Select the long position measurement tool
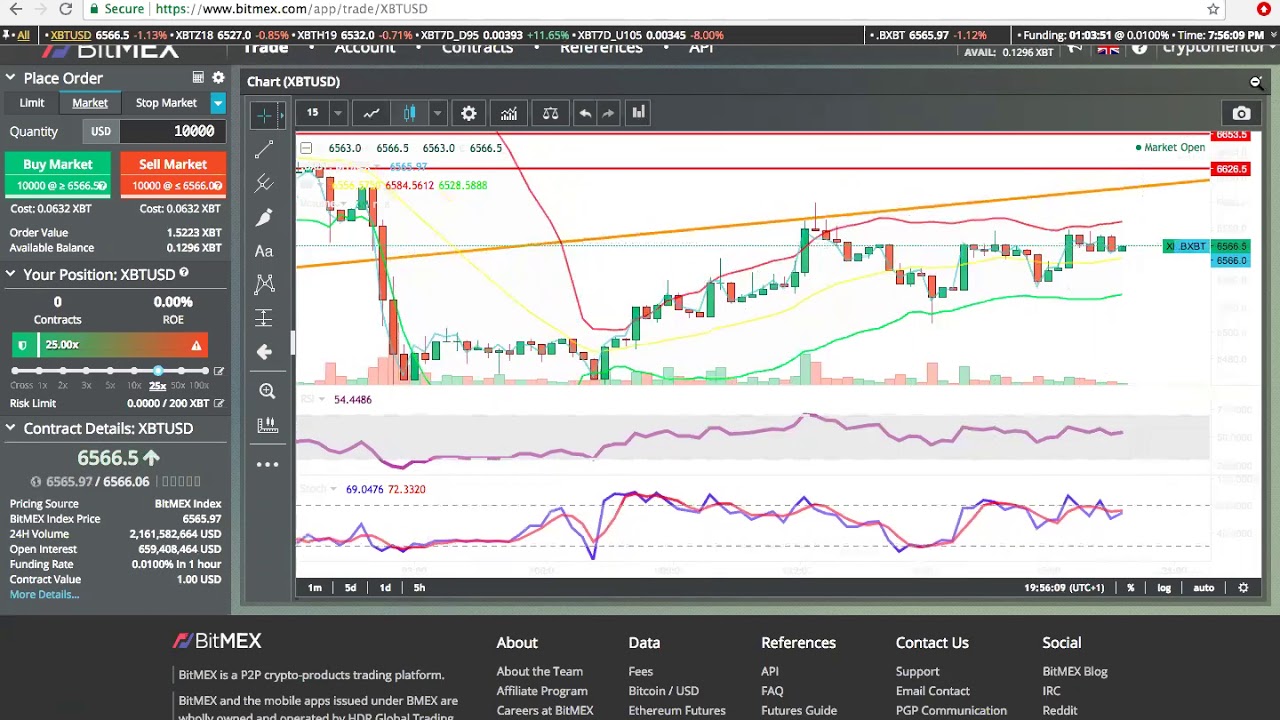 click(264, 318)
